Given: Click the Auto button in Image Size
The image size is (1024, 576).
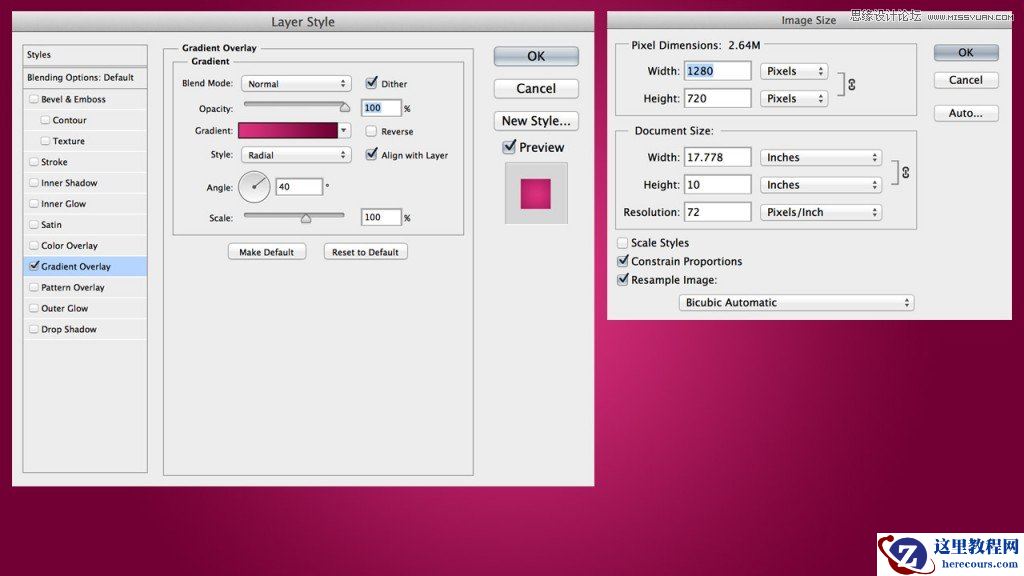Looking at the screenshot, I should point(965,113).
